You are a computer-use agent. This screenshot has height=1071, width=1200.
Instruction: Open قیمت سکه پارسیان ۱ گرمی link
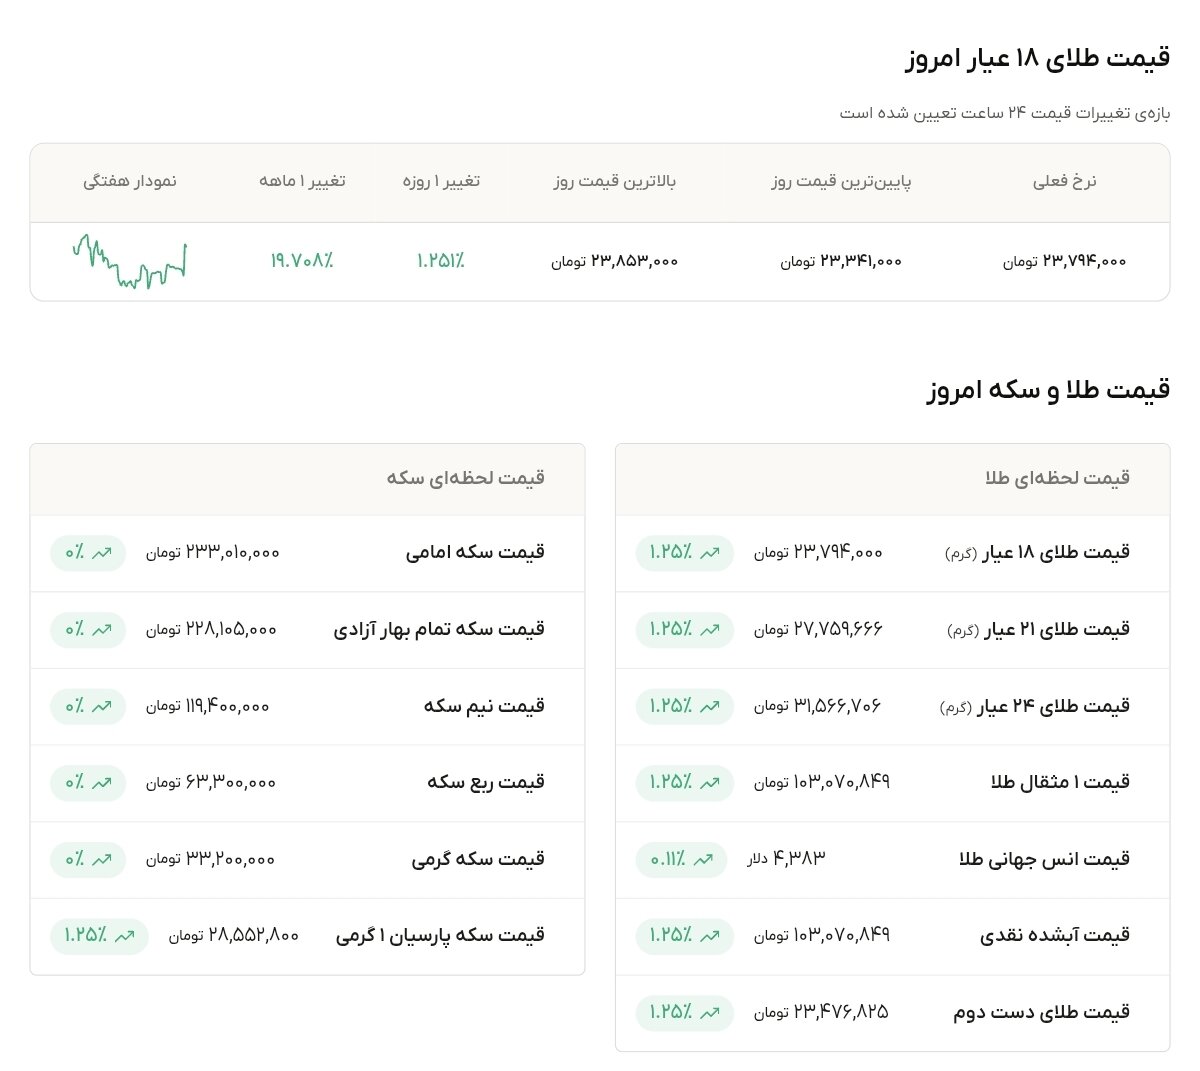point(440,936)
